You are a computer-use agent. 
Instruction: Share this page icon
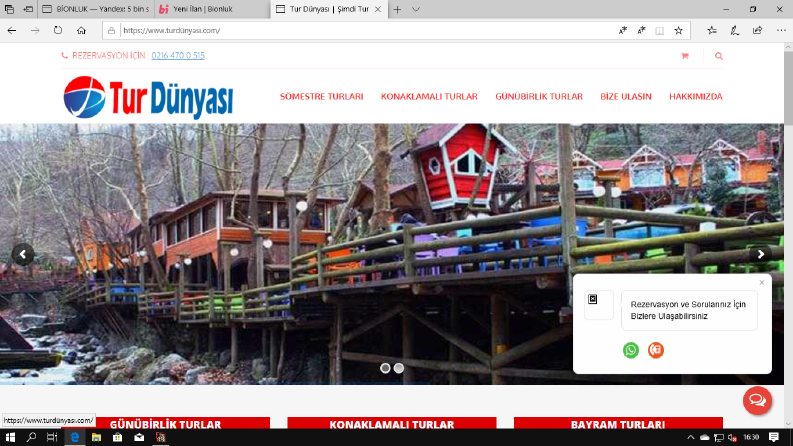click(758, 30)
